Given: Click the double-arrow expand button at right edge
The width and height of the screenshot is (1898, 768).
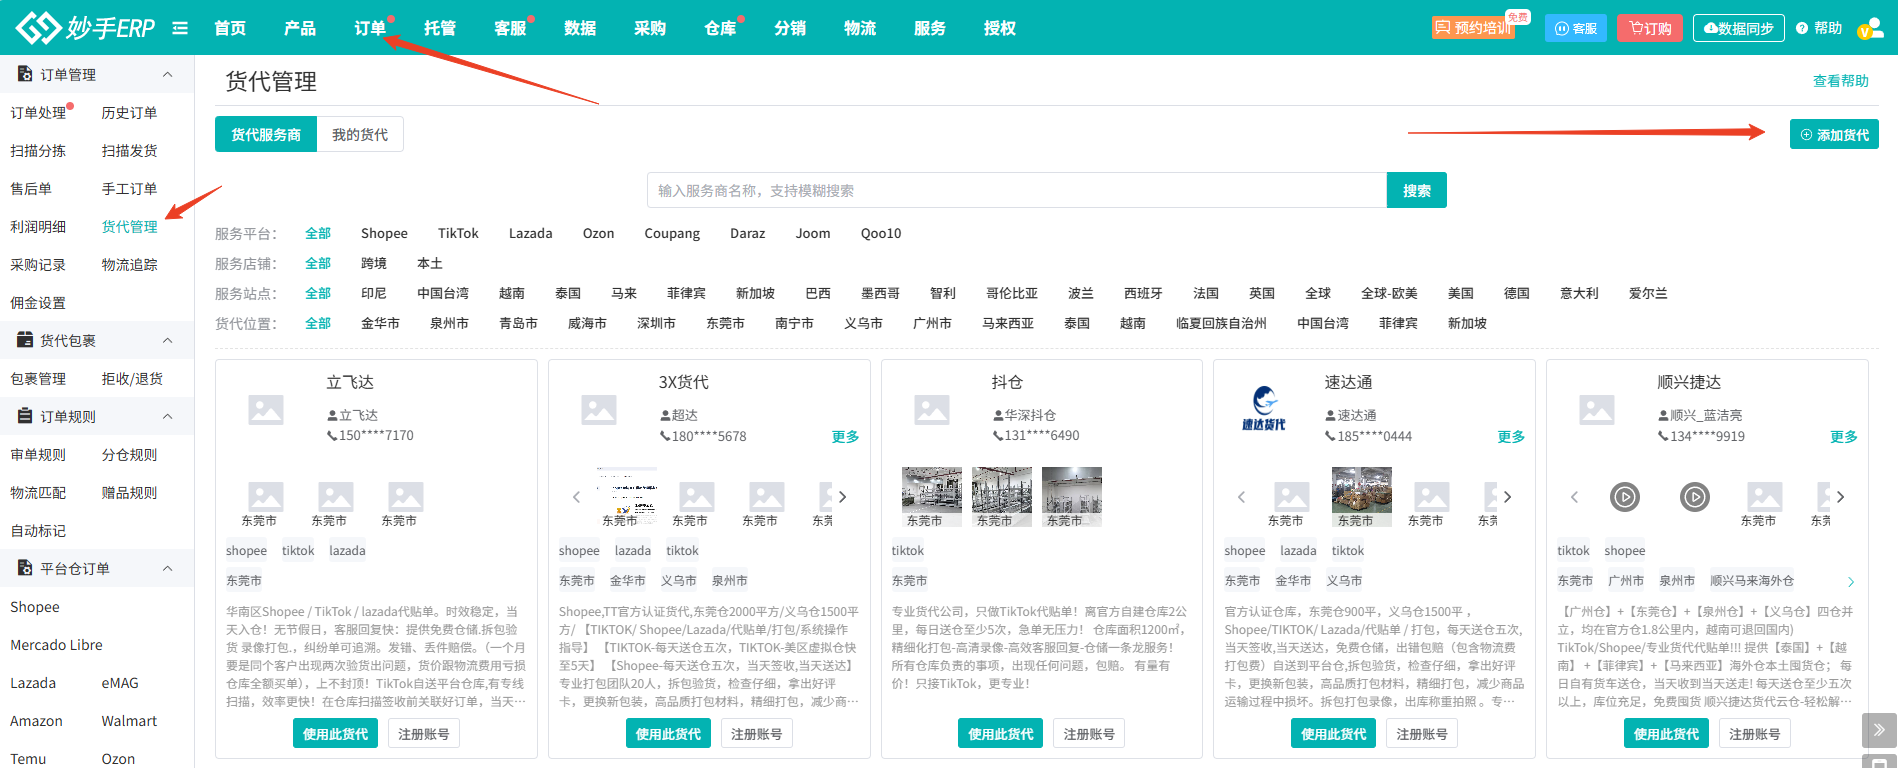Looking at the screenshot, I should 1879,729.
